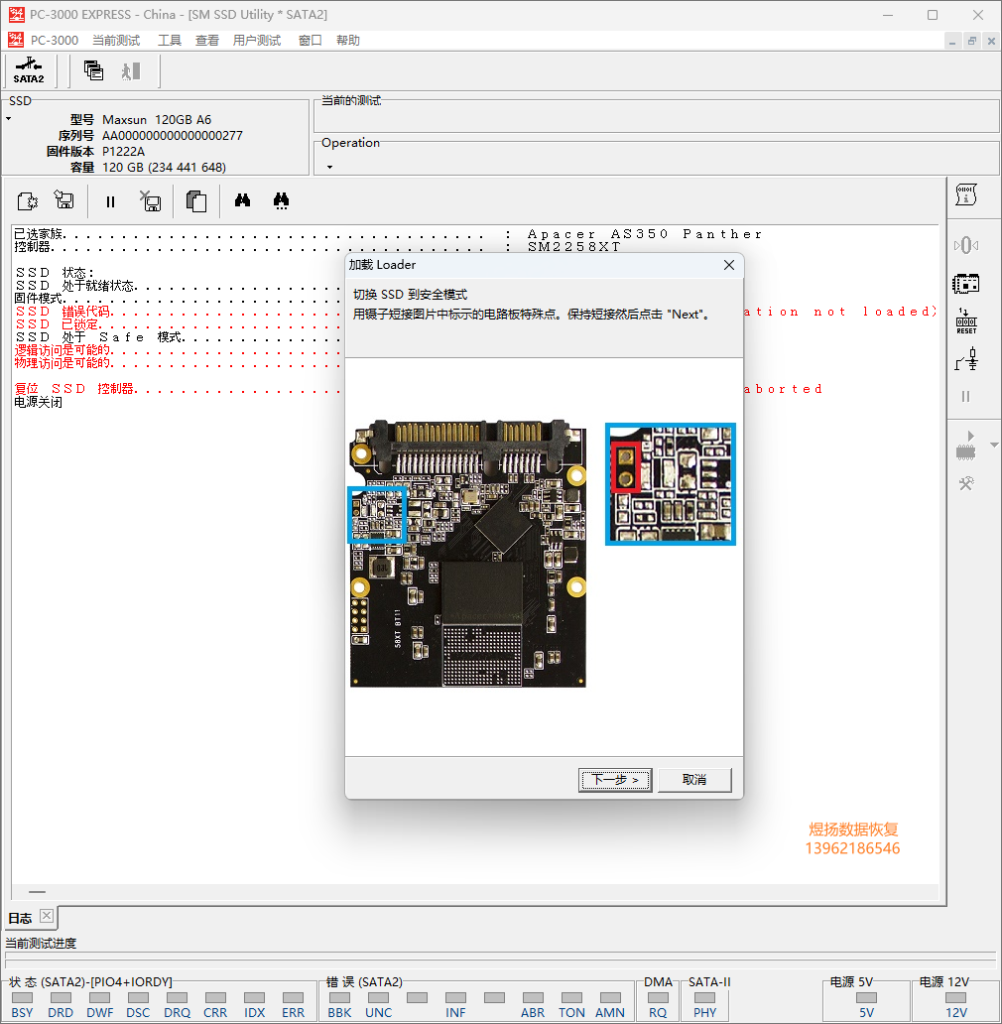Click the SSD board photo thumbnail
This screenshot has width=1002, height=1024.
[468, 553]
